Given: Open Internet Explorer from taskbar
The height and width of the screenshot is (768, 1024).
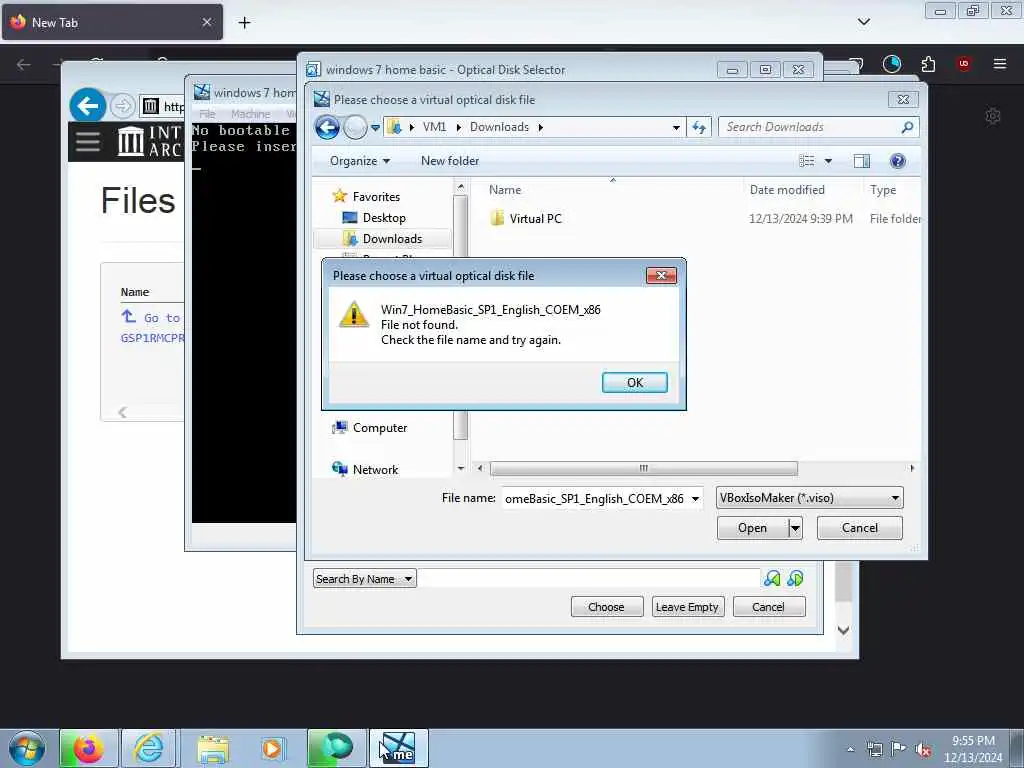Looking at the screenshot, I should pos(148,748).
